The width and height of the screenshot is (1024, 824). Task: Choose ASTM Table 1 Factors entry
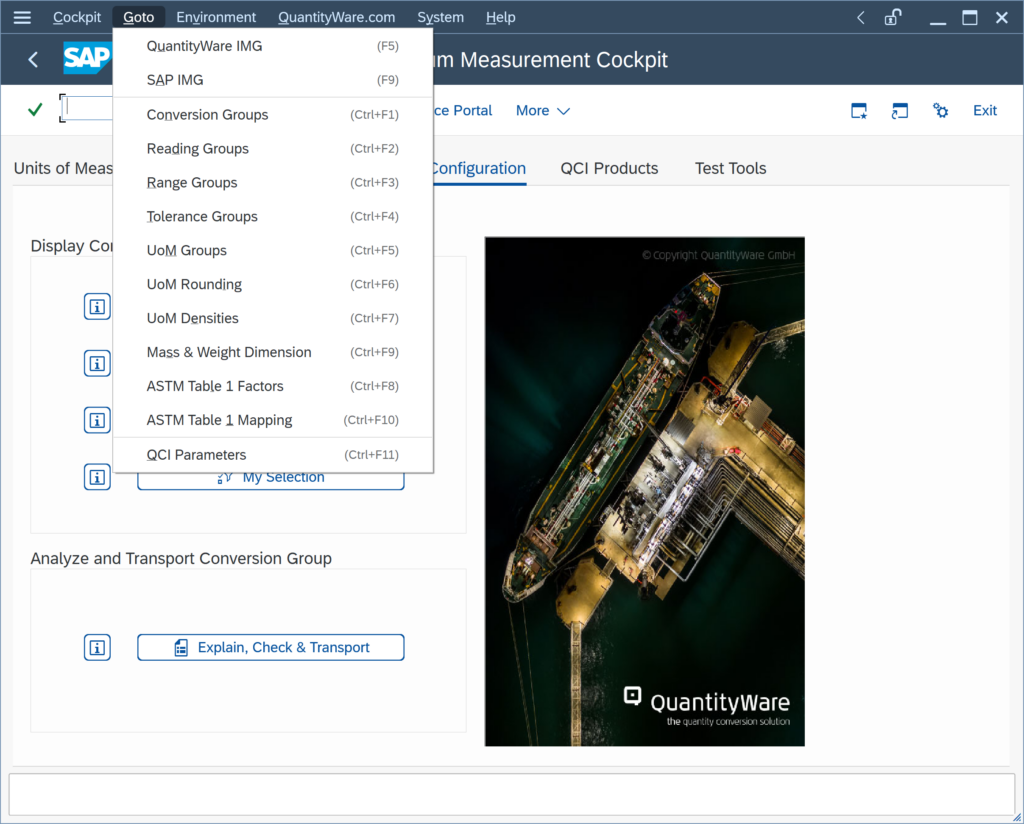(x=273, y=386)
